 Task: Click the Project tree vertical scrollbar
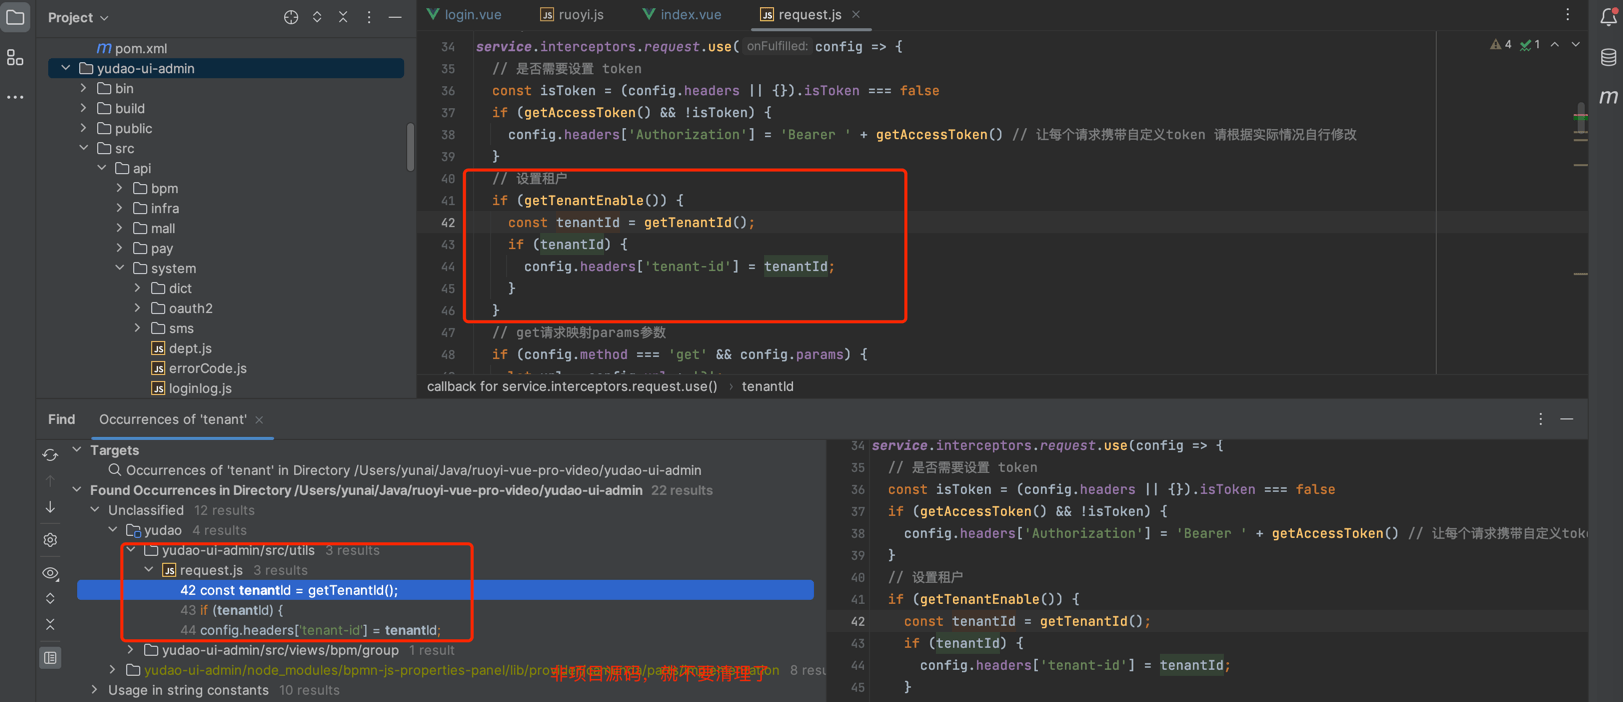click(x=410, y=147)
